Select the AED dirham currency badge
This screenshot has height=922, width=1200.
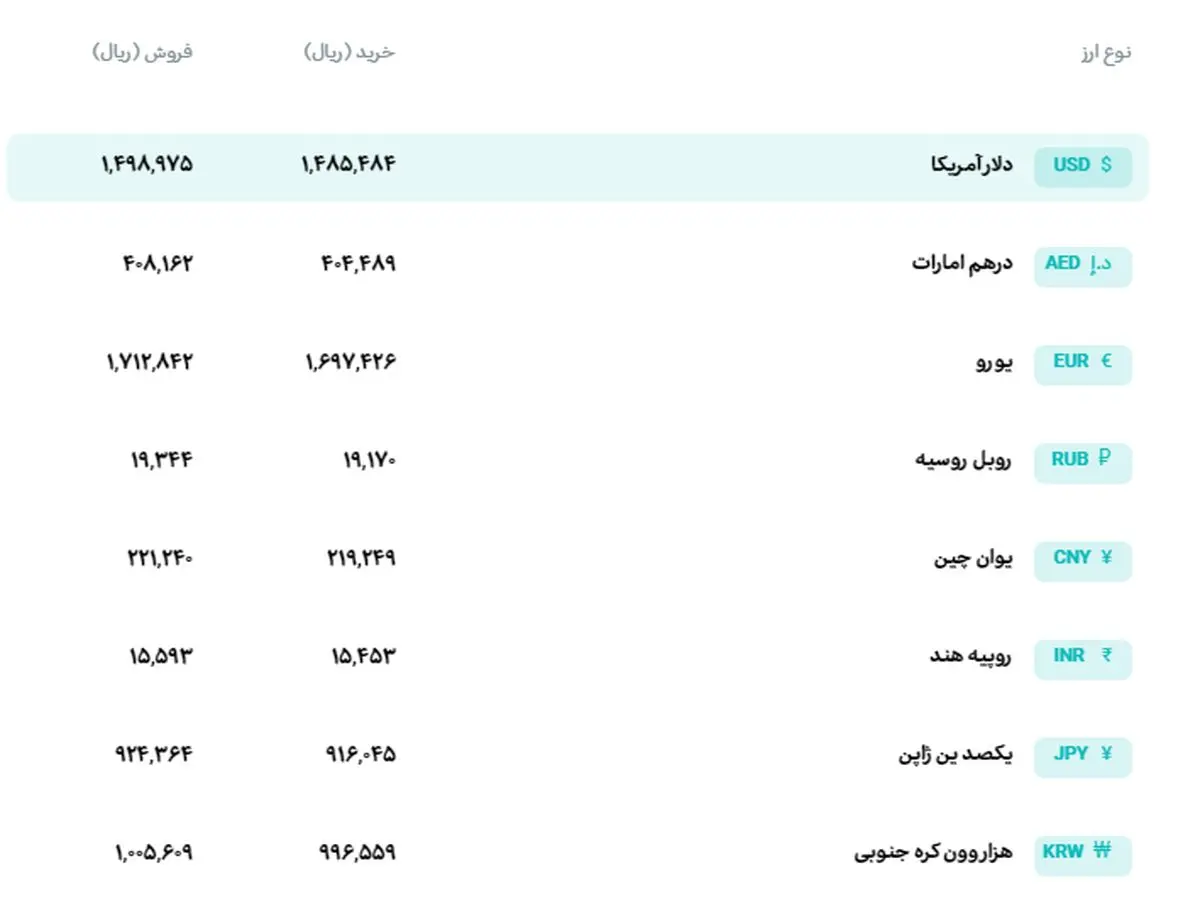coord(1083,265)
